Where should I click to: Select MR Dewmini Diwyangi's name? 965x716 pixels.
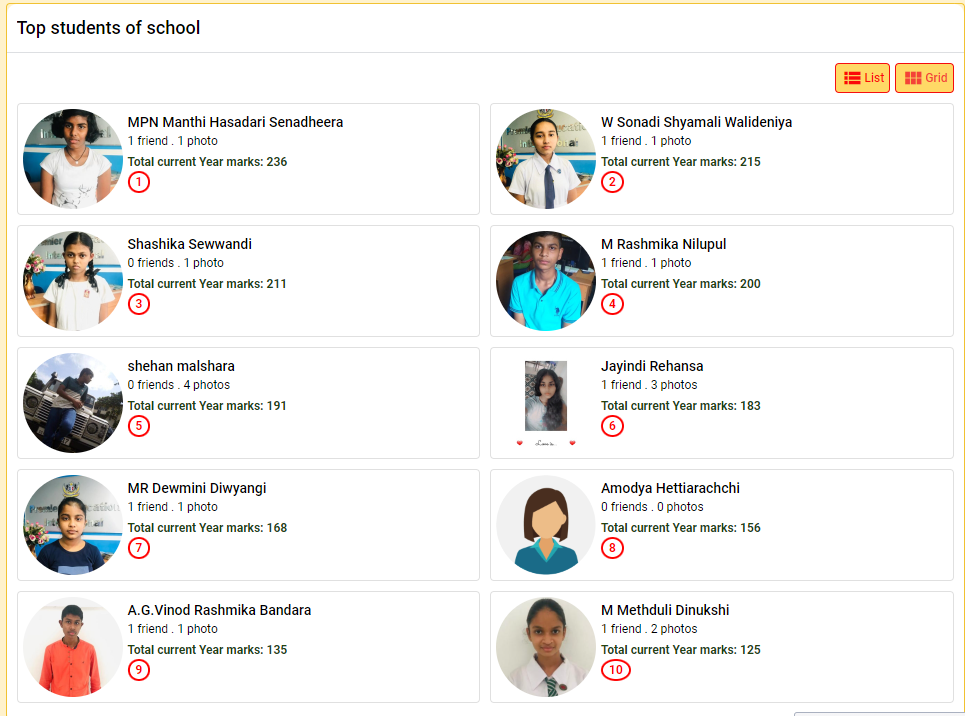[x=197, y=488]
